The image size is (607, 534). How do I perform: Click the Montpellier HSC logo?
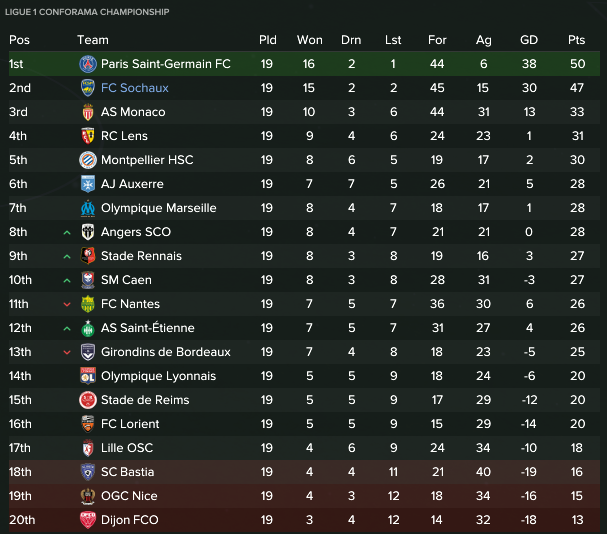(88, 160)
